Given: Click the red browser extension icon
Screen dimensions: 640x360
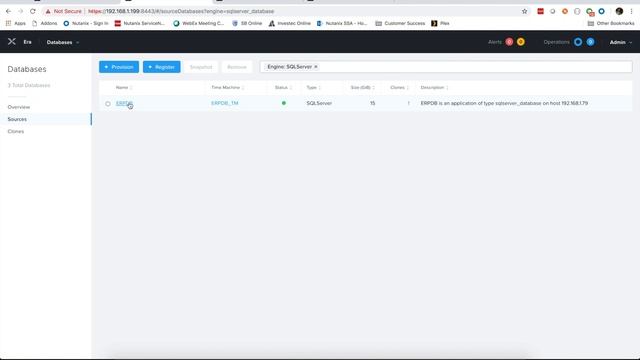Looking at the screenshot, I should pos(540,11).
